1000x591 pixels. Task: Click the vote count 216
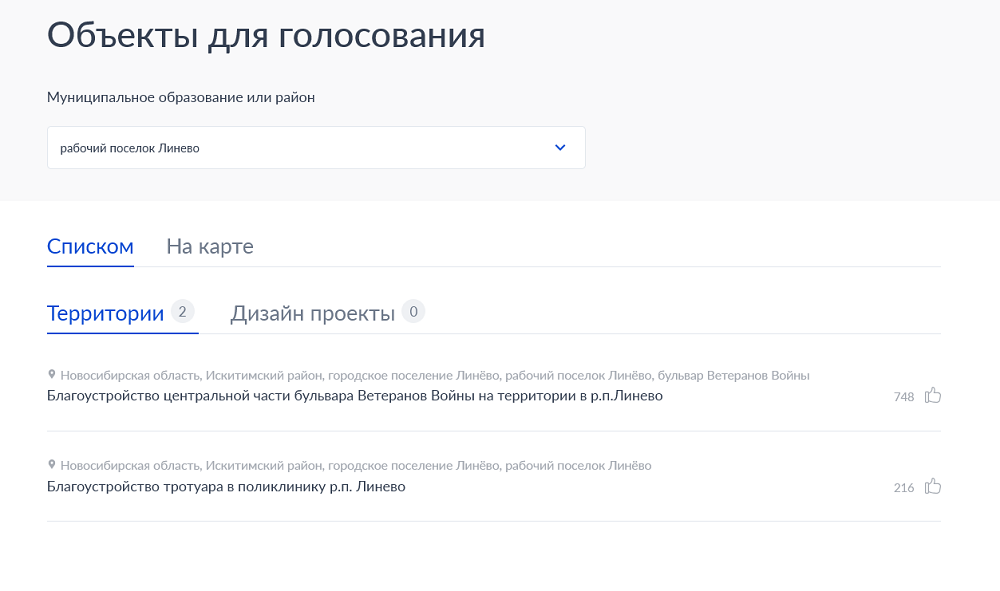904,488
